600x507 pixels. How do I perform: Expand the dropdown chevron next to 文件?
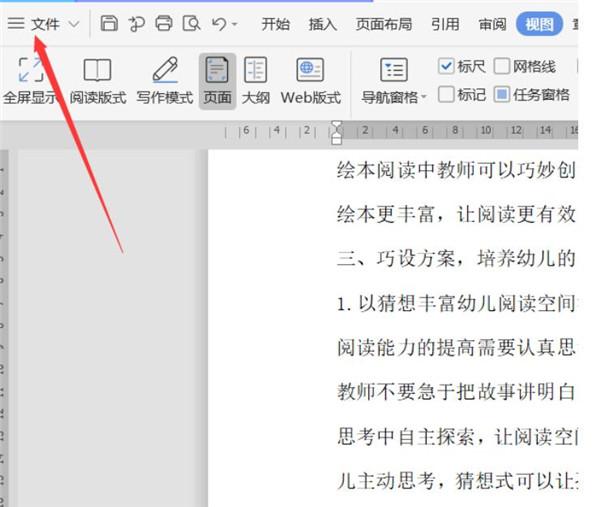(74, 24)
